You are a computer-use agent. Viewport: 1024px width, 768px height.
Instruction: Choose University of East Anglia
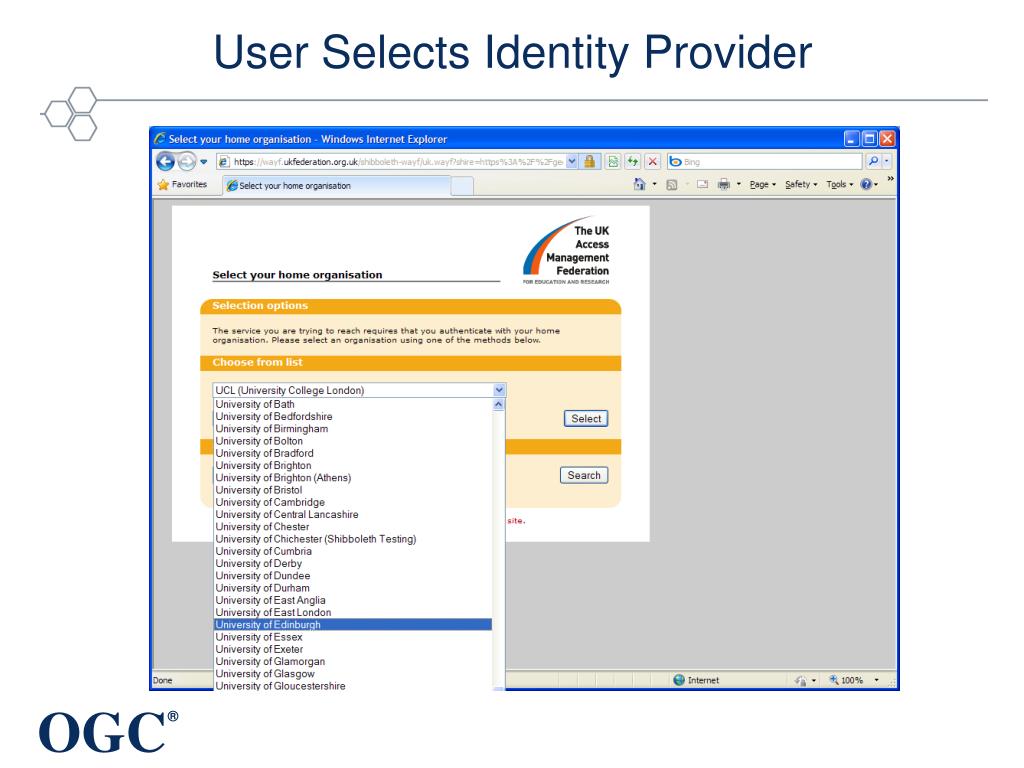pyautogui.click(x=353, y=600)
